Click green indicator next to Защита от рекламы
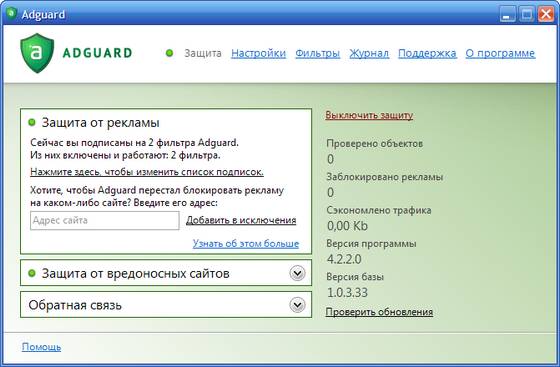Screen dimensions: 560x367 32,122
